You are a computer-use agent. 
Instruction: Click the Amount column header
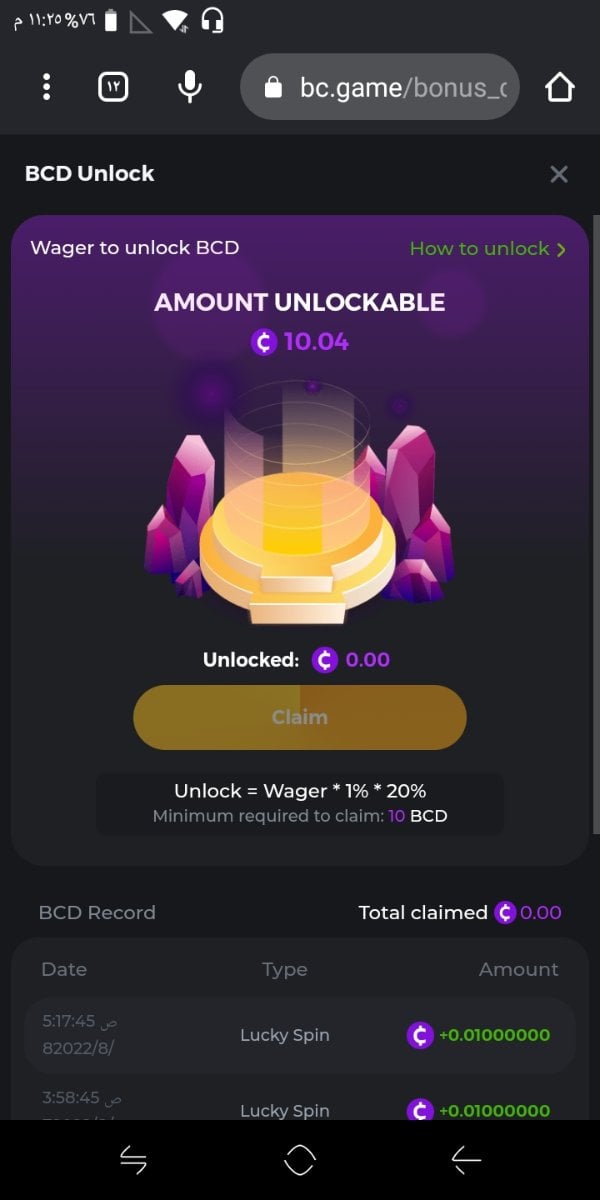coord(518,969)
